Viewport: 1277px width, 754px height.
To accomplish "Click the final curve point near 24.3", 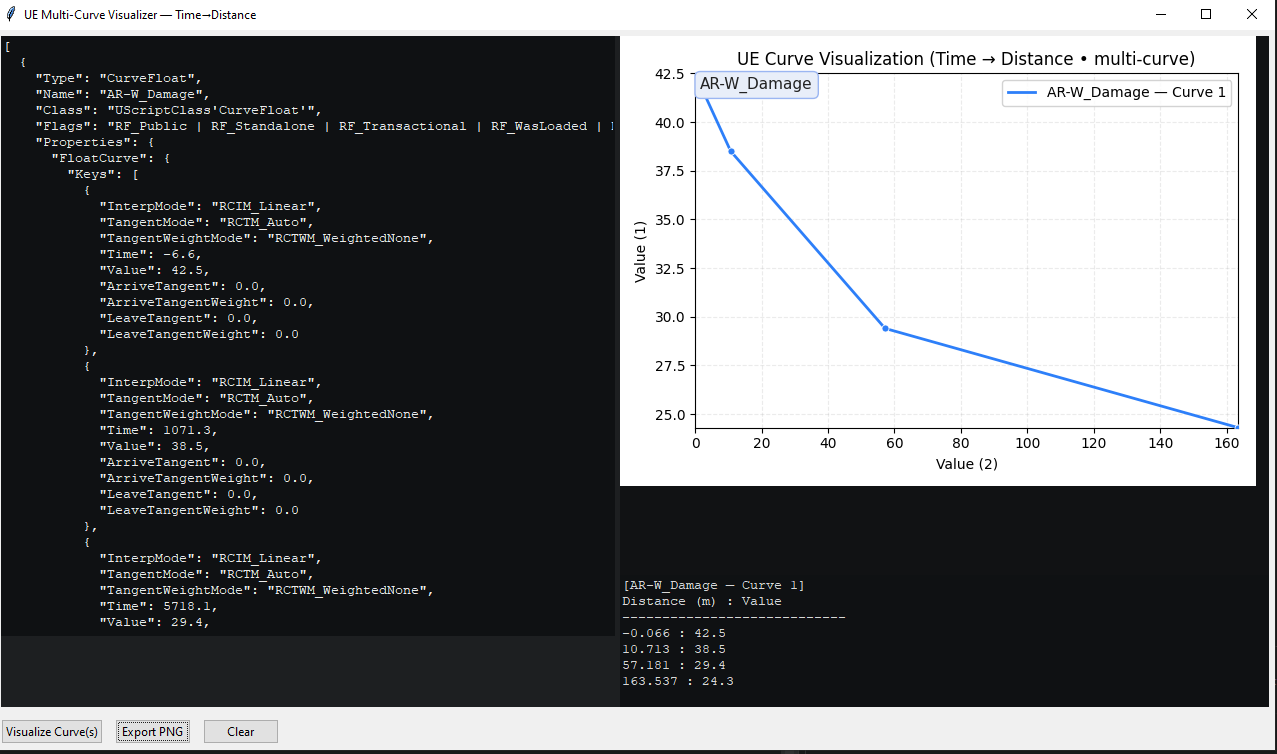I will (1236, 427).
